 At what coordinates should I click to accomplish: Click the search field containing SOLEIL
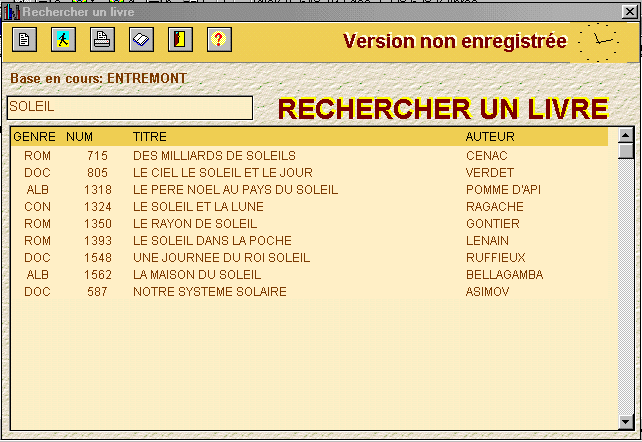(x=129, y=107)
